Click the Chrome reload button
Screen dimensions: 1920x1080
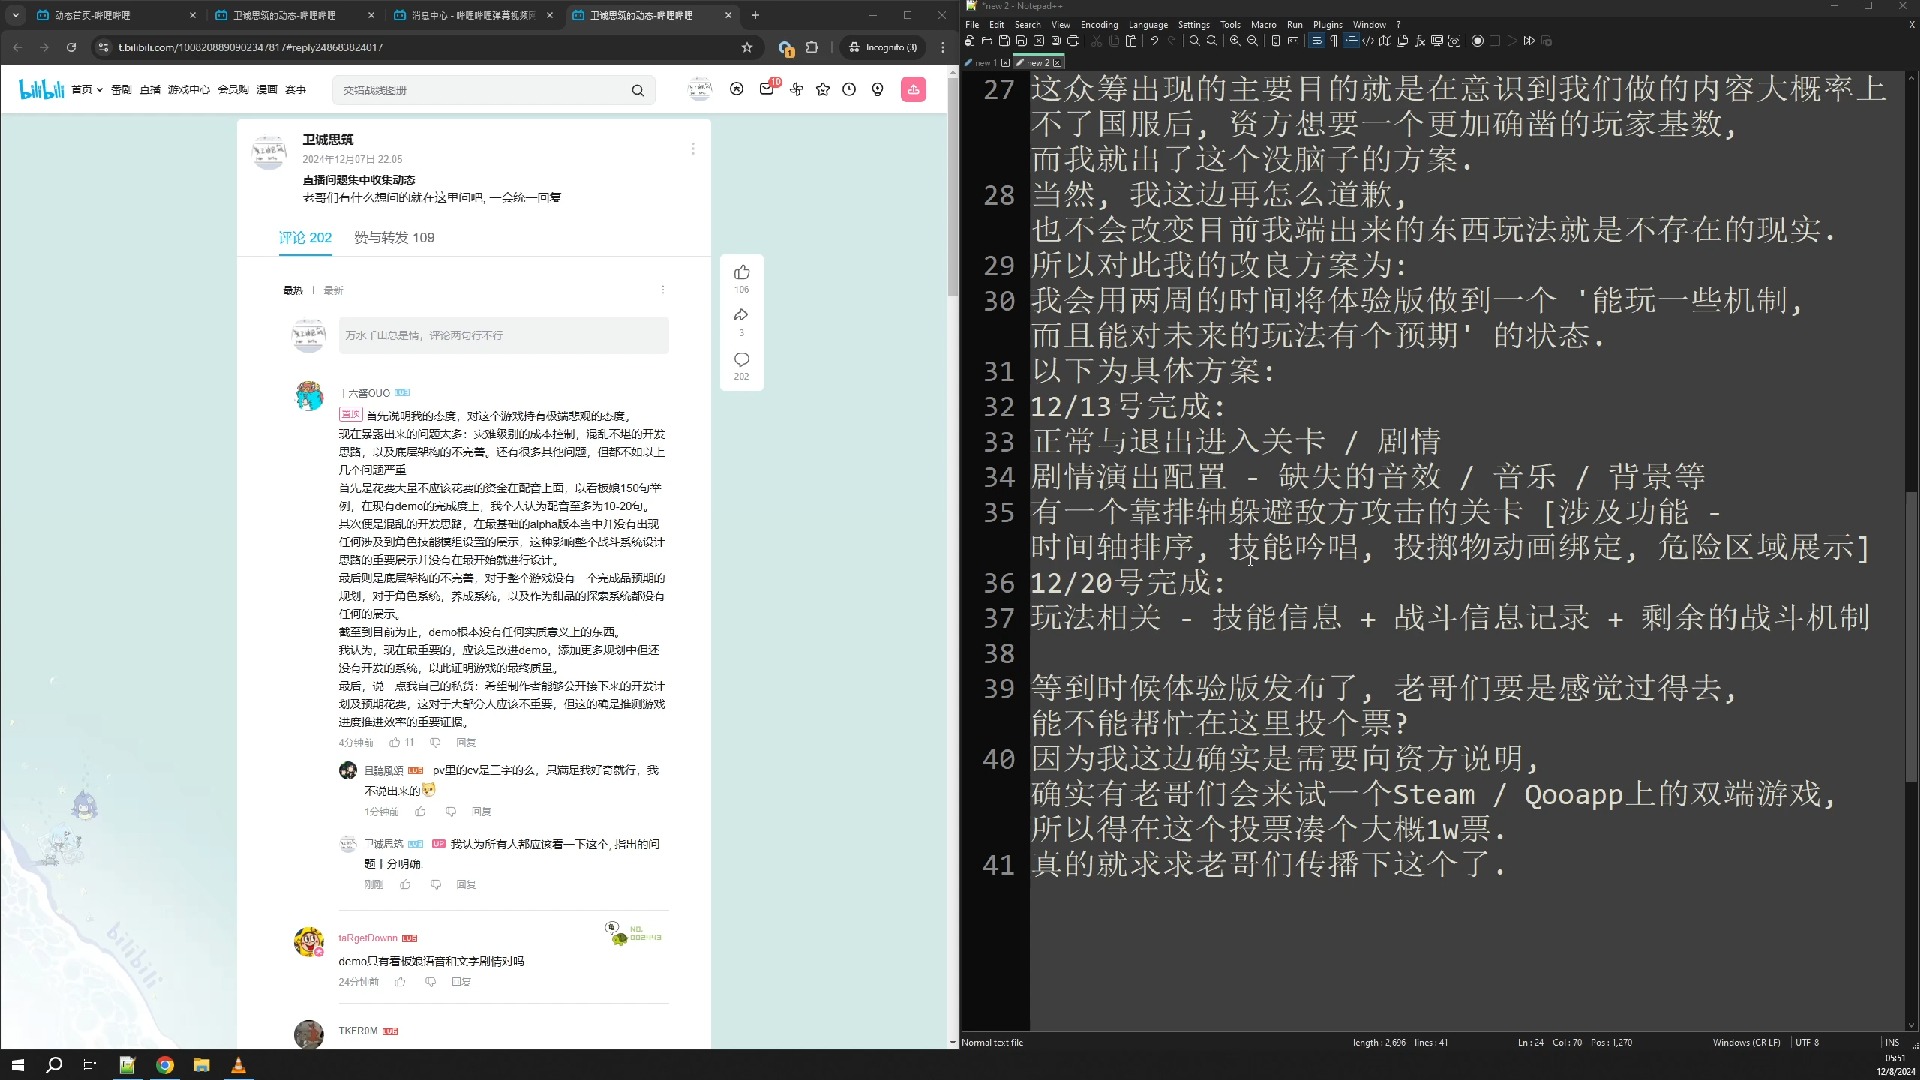[71, 47]
